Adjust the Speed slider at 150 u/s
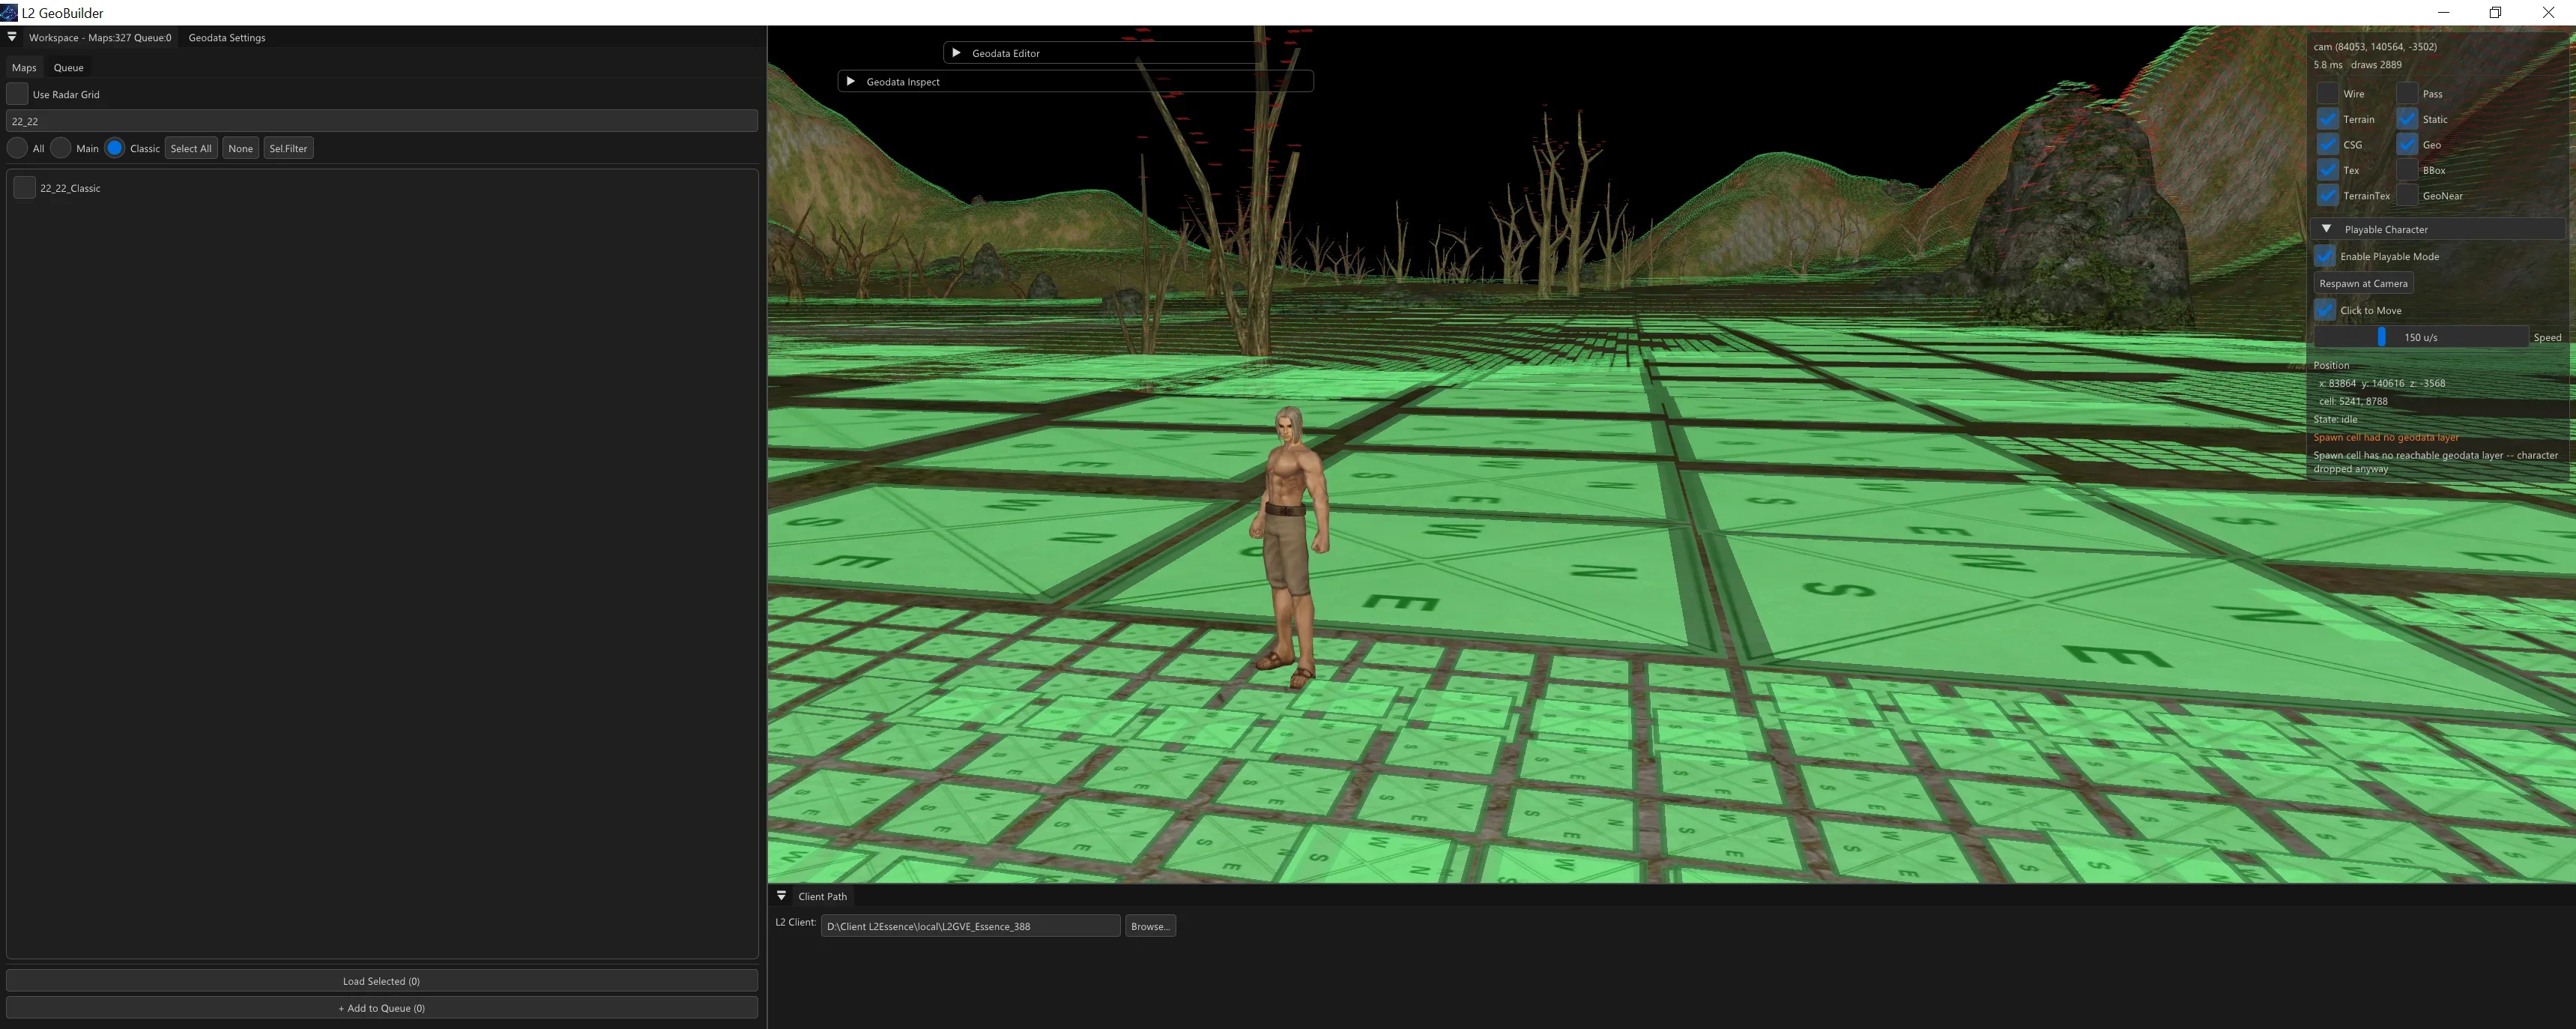The height and width of the screenshot is (1029, 2576). pyautogui.click(x=2421, y=337)
